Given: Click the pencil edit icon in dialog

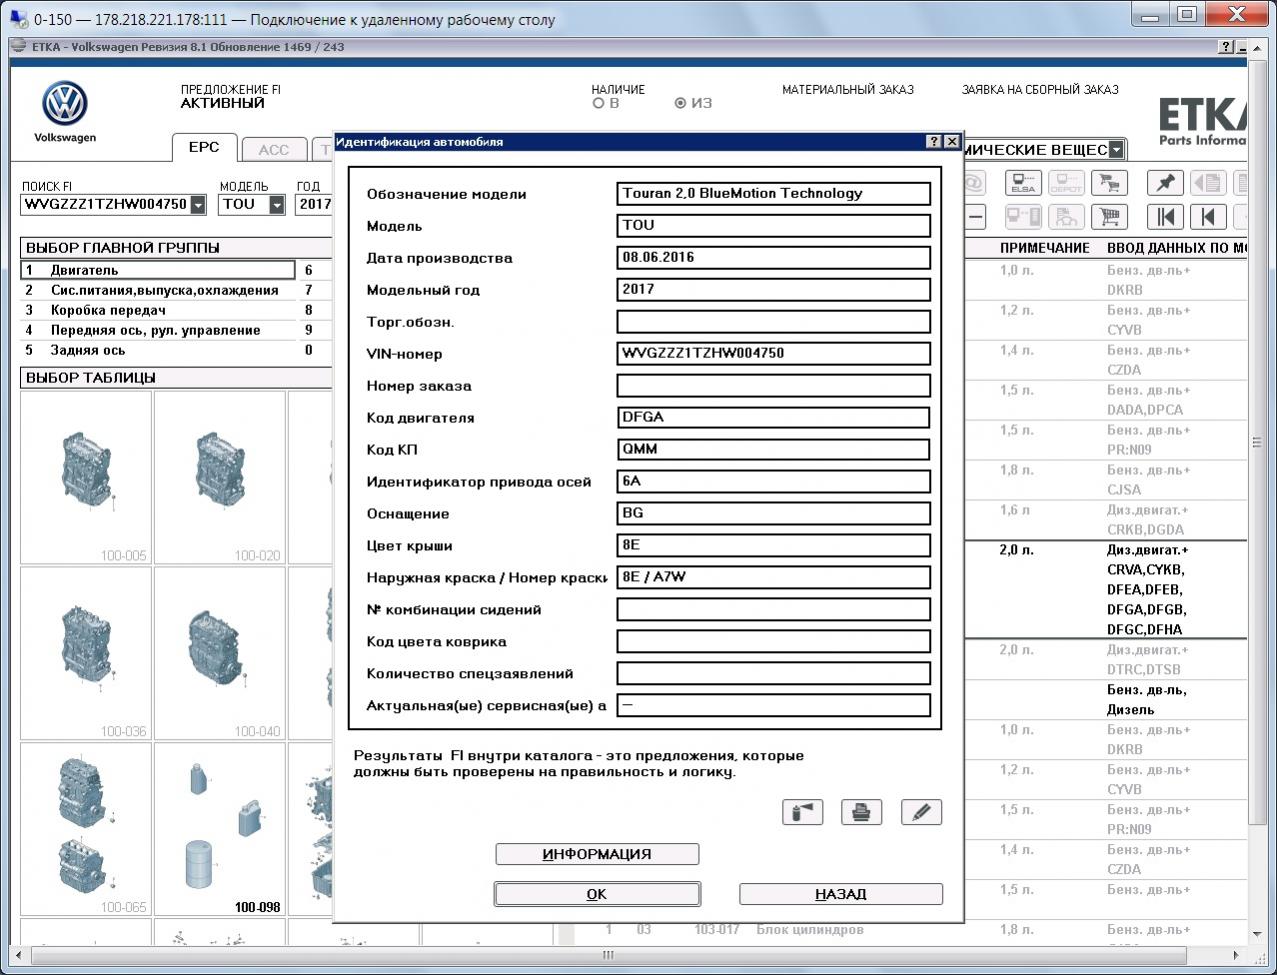Looking at the screenshot, I should (x=921, y=812).
